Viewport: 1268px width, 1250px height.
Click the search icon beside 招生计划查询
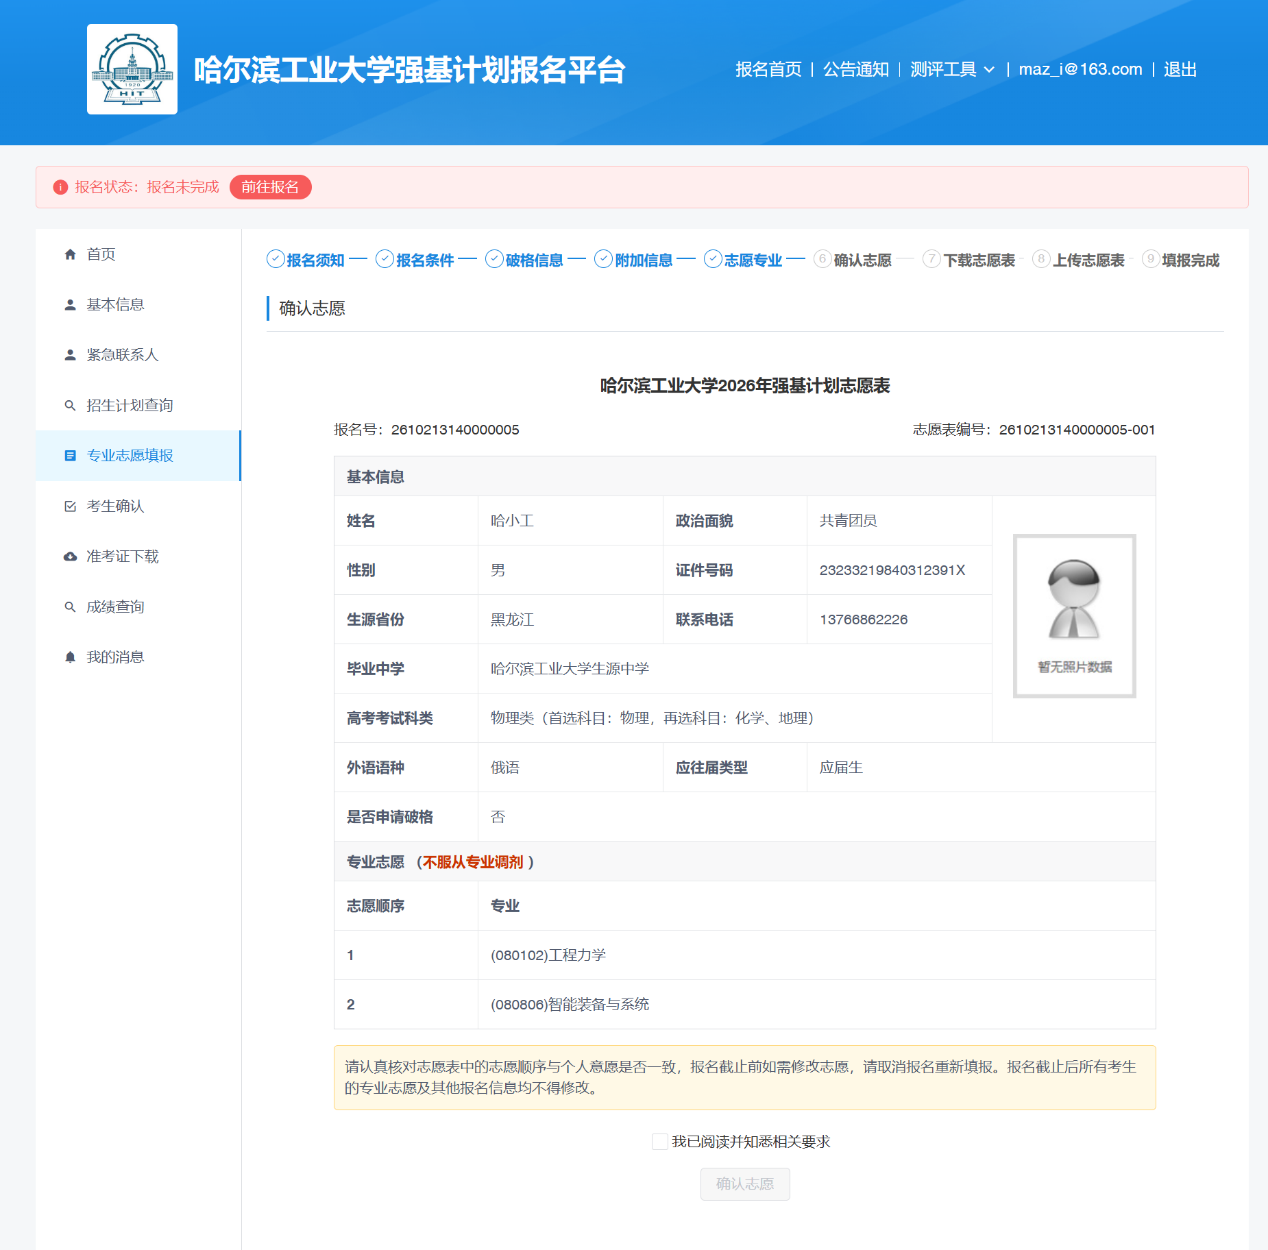point(70,406)
